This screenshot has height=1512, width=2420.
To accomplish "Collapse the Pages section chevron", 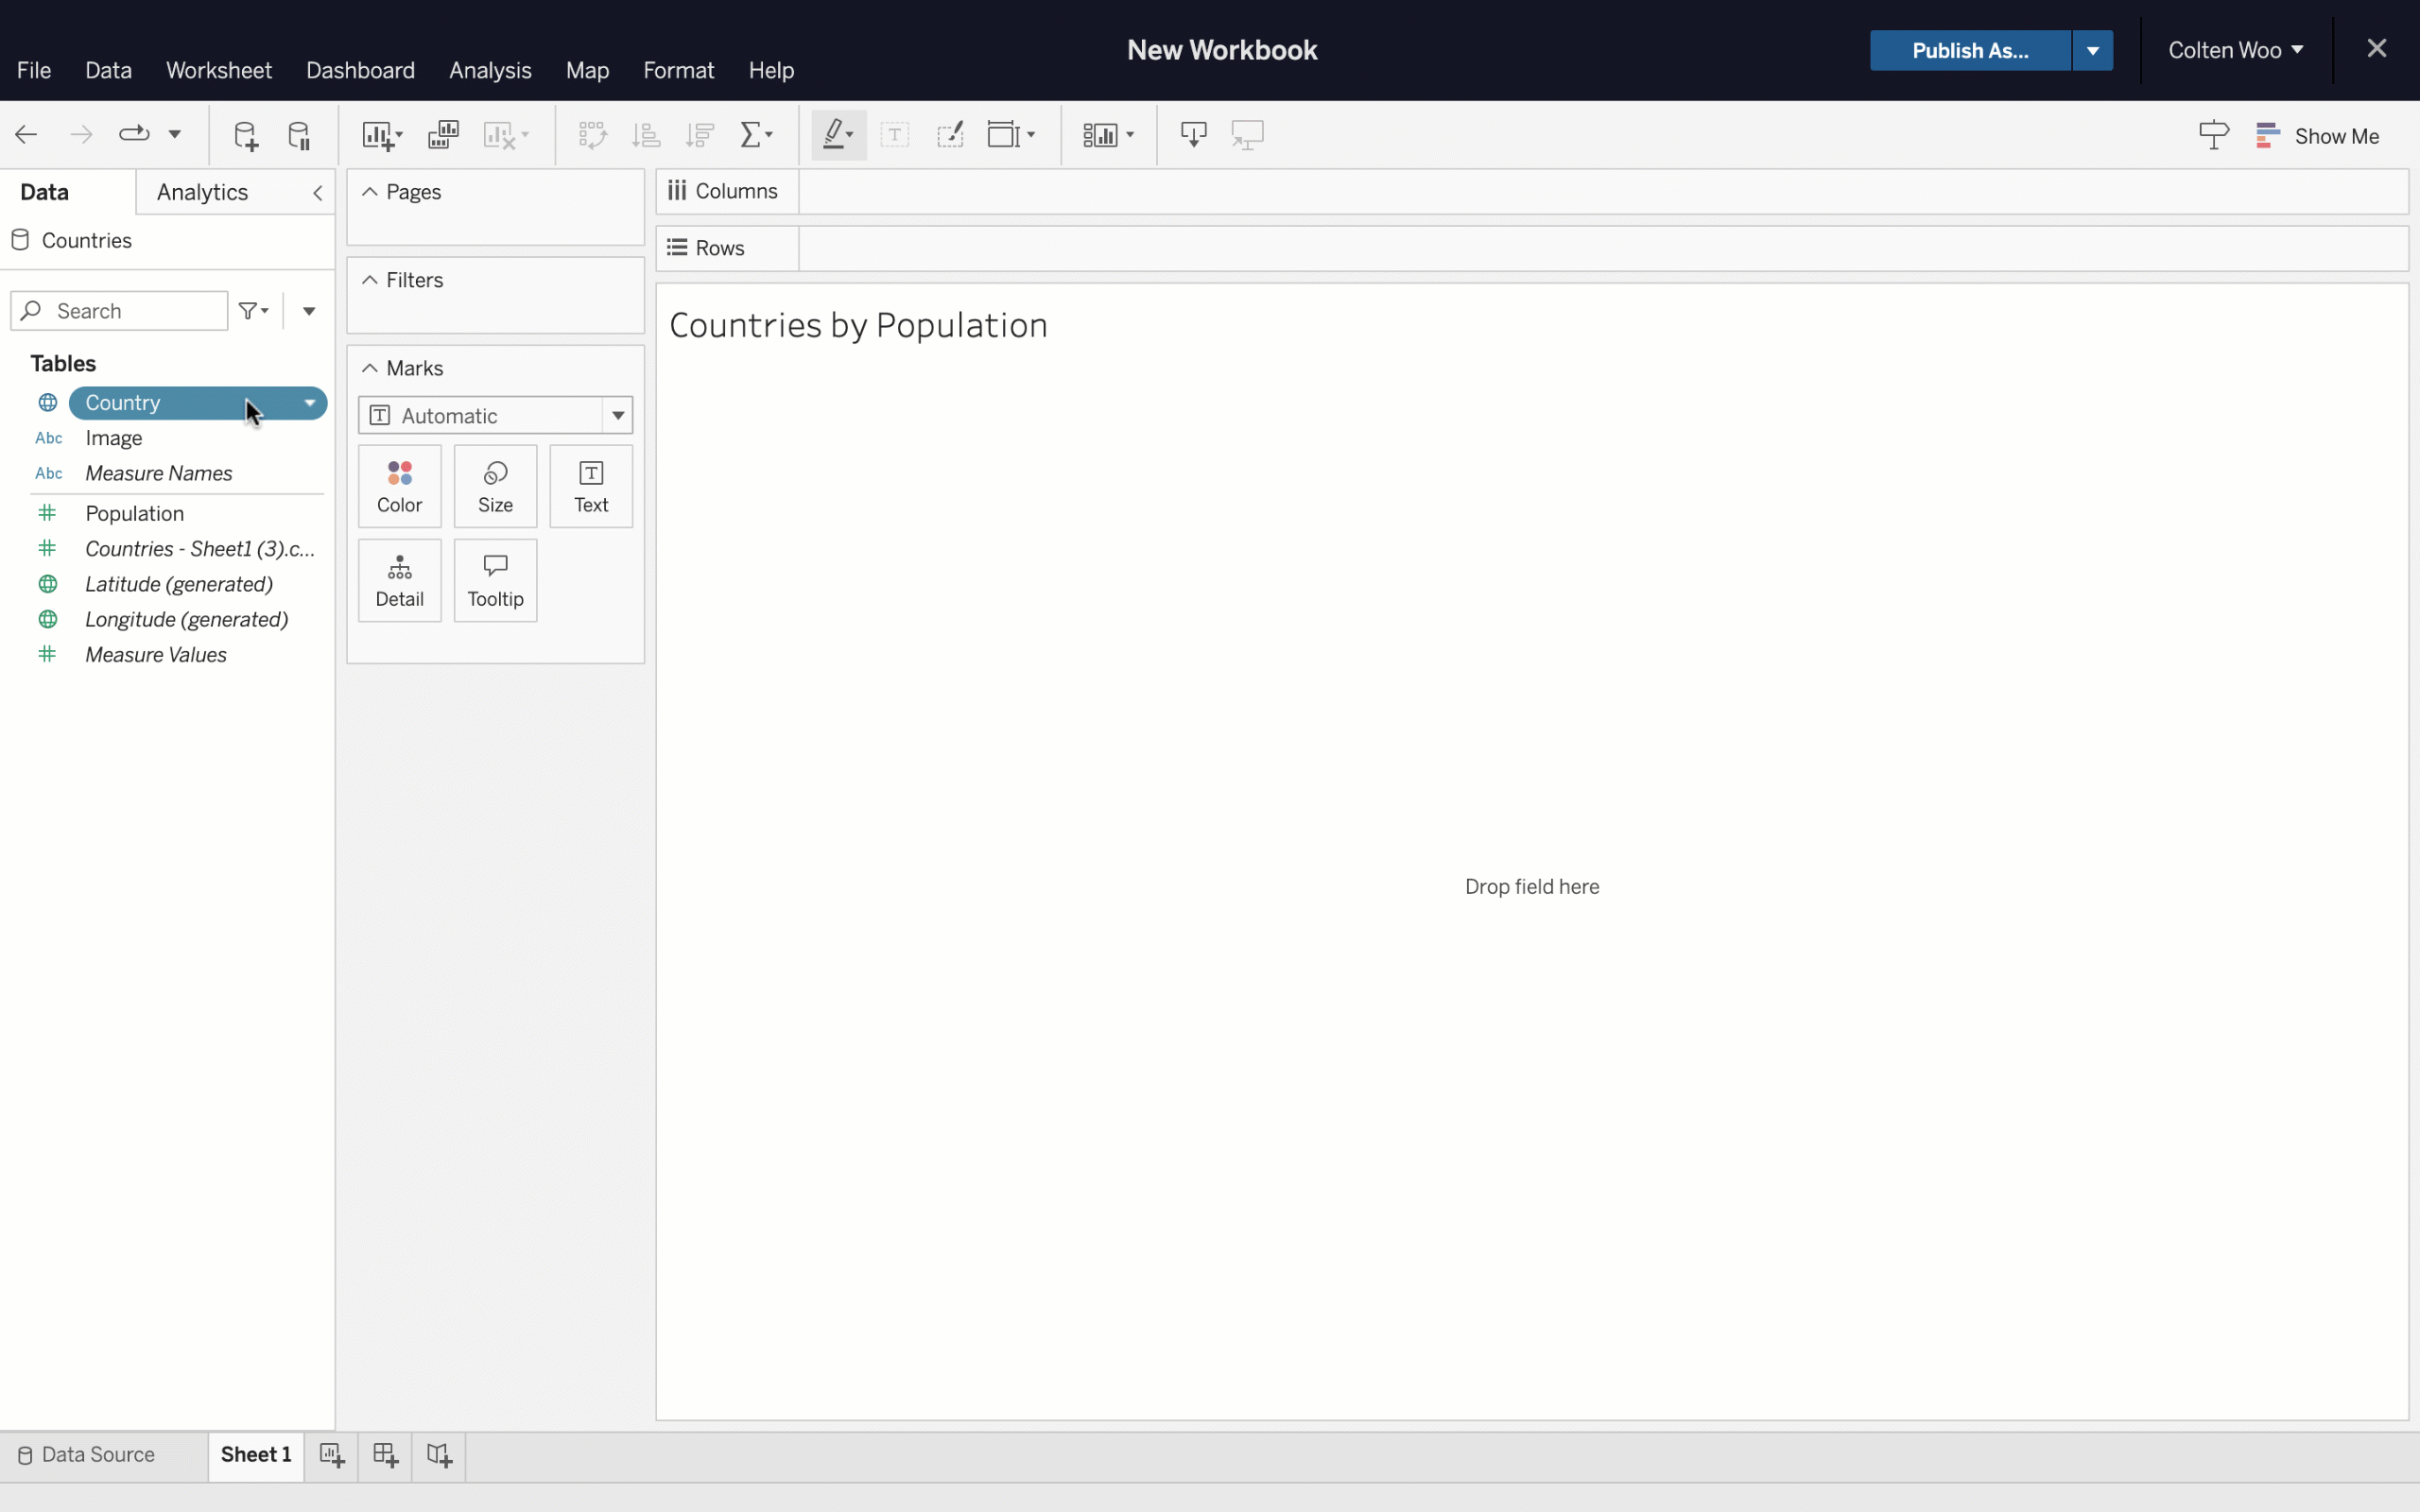I will 368,192.
